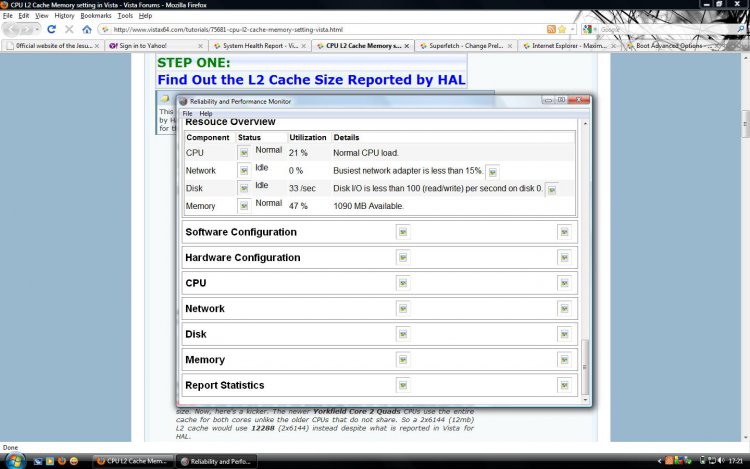The height and width of the screenshot is (469, 750).
Task: Expand CPU section with right-side arrow icon
Action: 564,283
